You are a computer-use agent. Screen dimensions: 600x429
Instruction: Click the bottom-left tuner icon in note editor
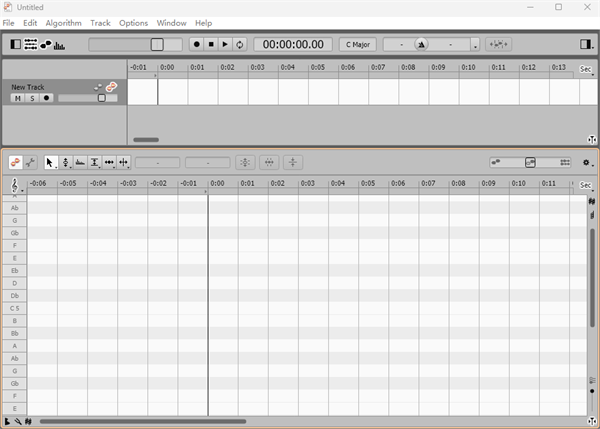pyautogui.click(x=7, y=421)
